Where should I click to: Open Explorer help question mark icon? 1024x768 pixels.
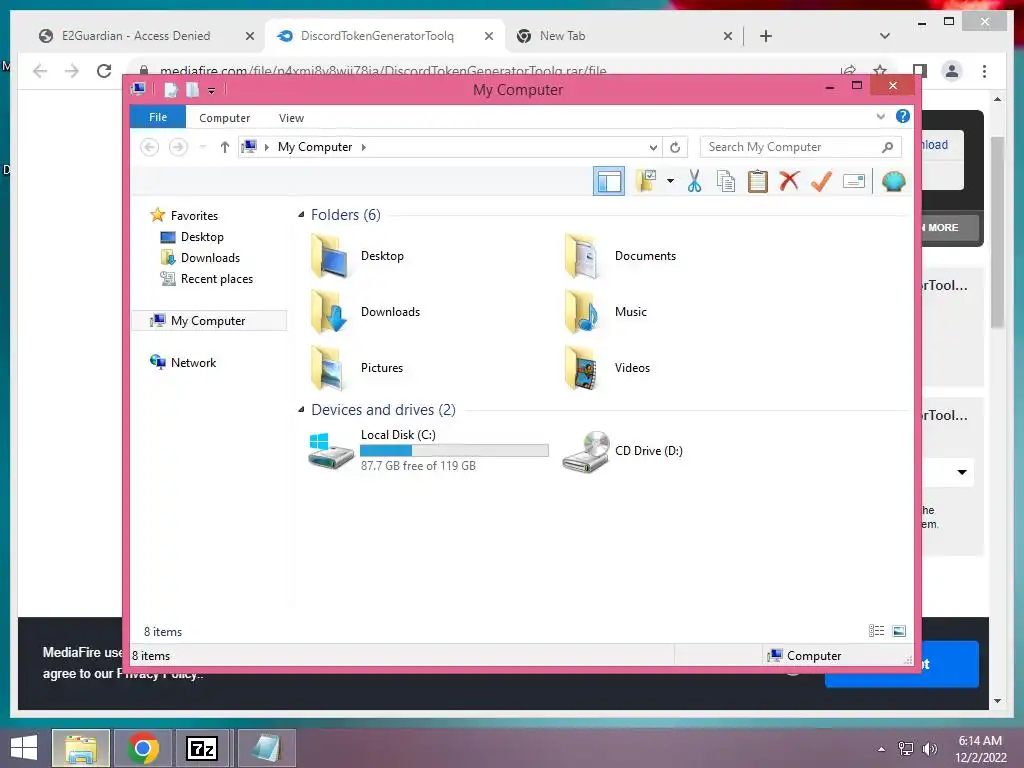903,116
